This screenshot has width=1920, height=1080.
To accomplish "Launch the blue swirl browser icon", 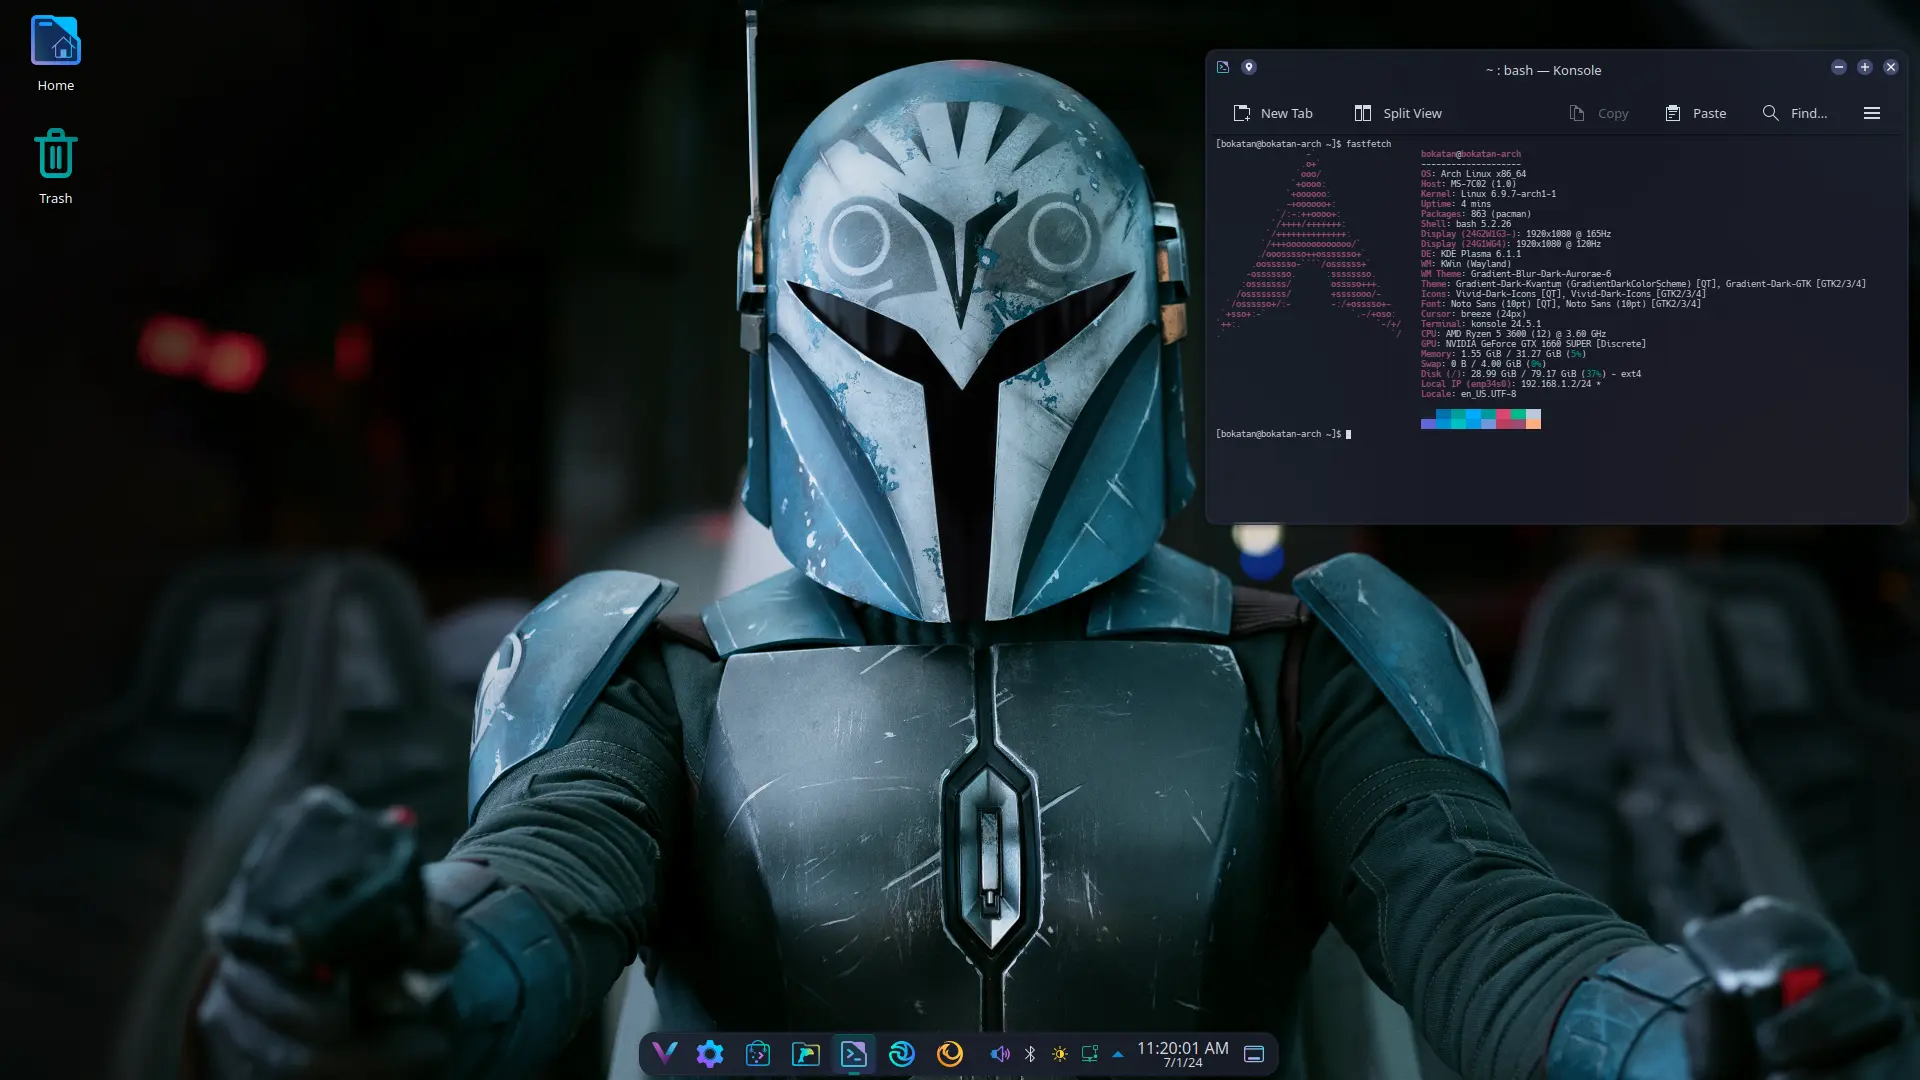I will pos(902,1053).
